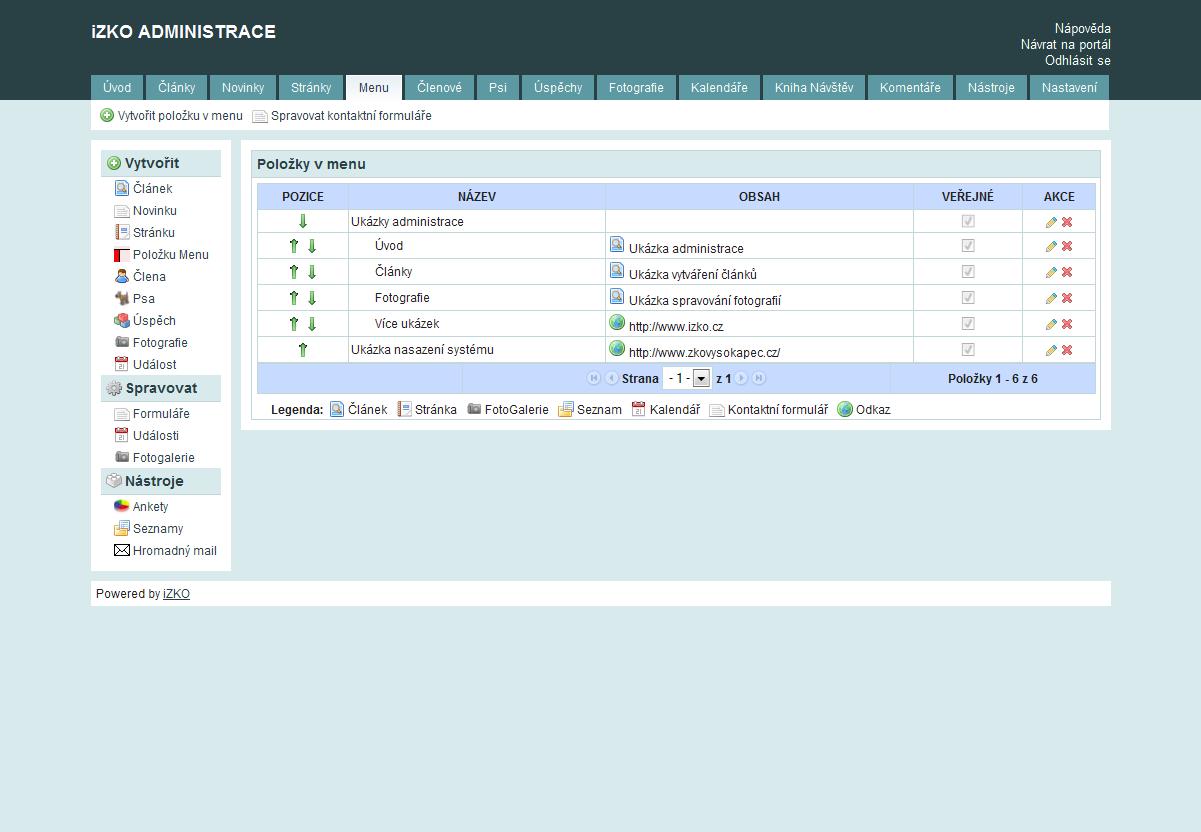Move Články row up

tap(294, 272)
